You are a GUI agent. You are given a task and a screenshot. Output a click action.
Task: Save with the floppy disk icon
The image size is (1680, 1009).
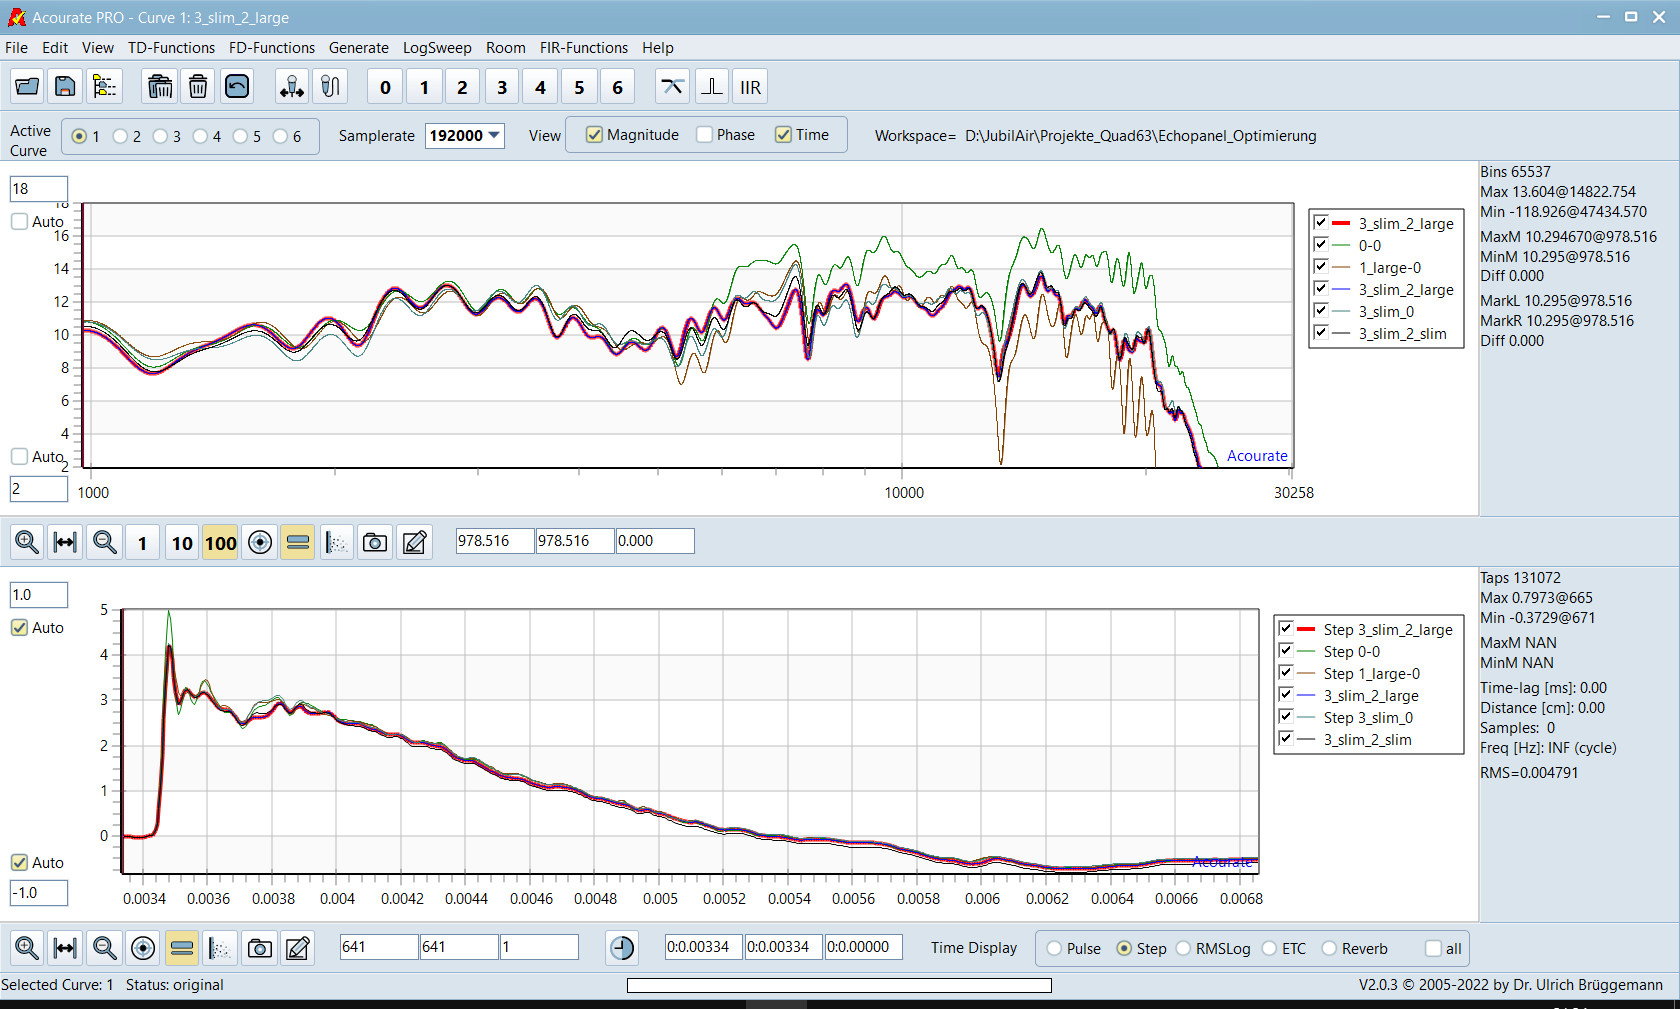(x=65, y=87)
